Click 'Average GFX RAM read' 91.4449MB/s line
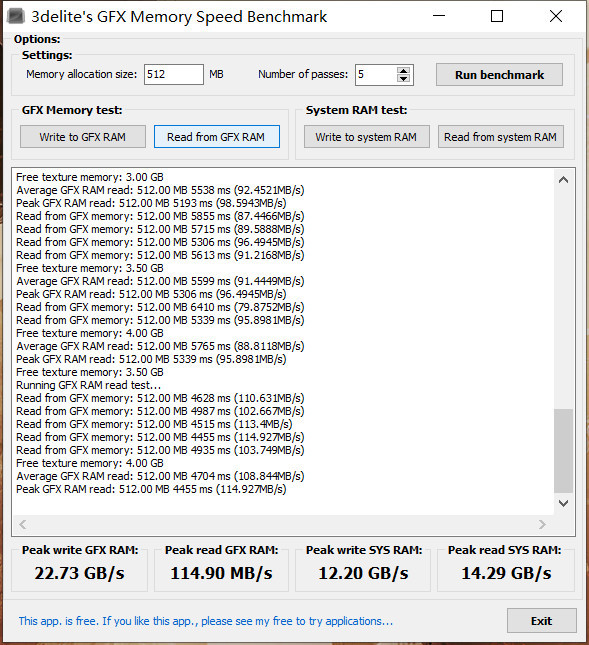The image size is (589, 645). pyautogui.click(x=160, y=281)
